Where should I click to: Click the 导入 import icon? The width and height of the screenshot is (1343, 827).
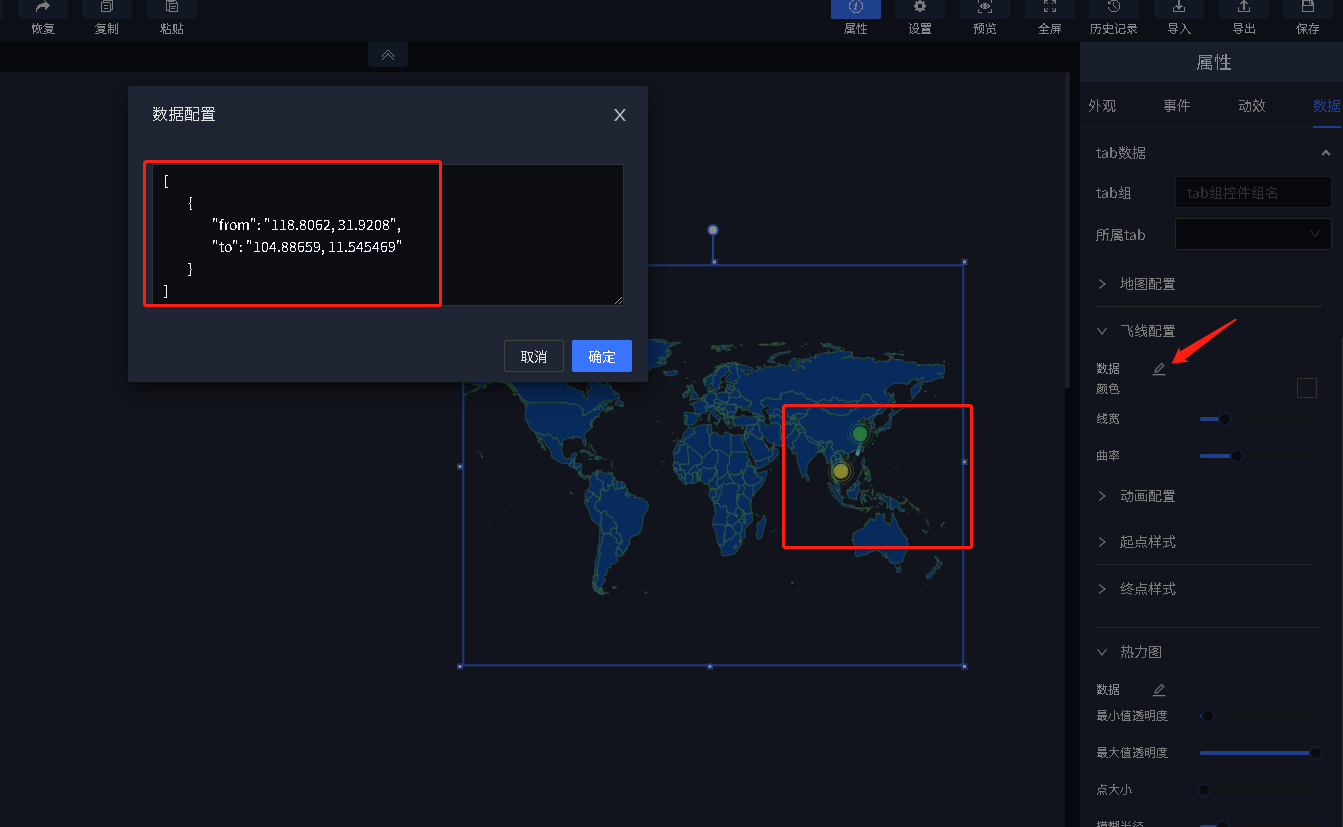1179,8
